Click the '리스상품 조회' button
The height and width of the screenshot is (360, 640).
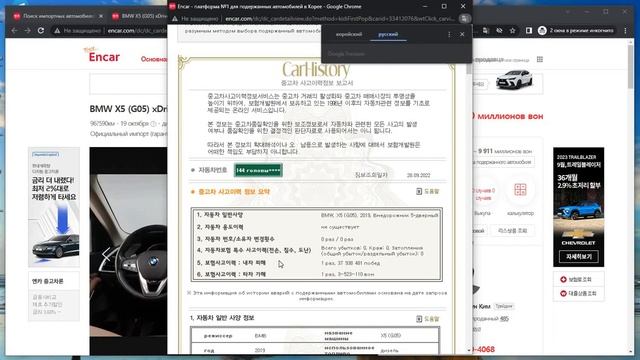pyautogui.click(x=513, y=231)
